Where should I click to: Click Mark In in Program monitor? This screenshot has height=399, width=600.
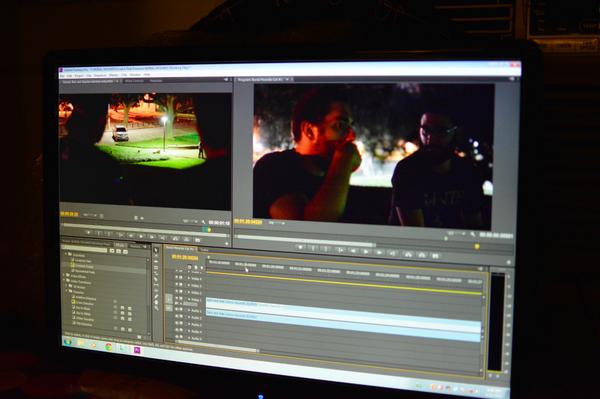click(313, 248)
